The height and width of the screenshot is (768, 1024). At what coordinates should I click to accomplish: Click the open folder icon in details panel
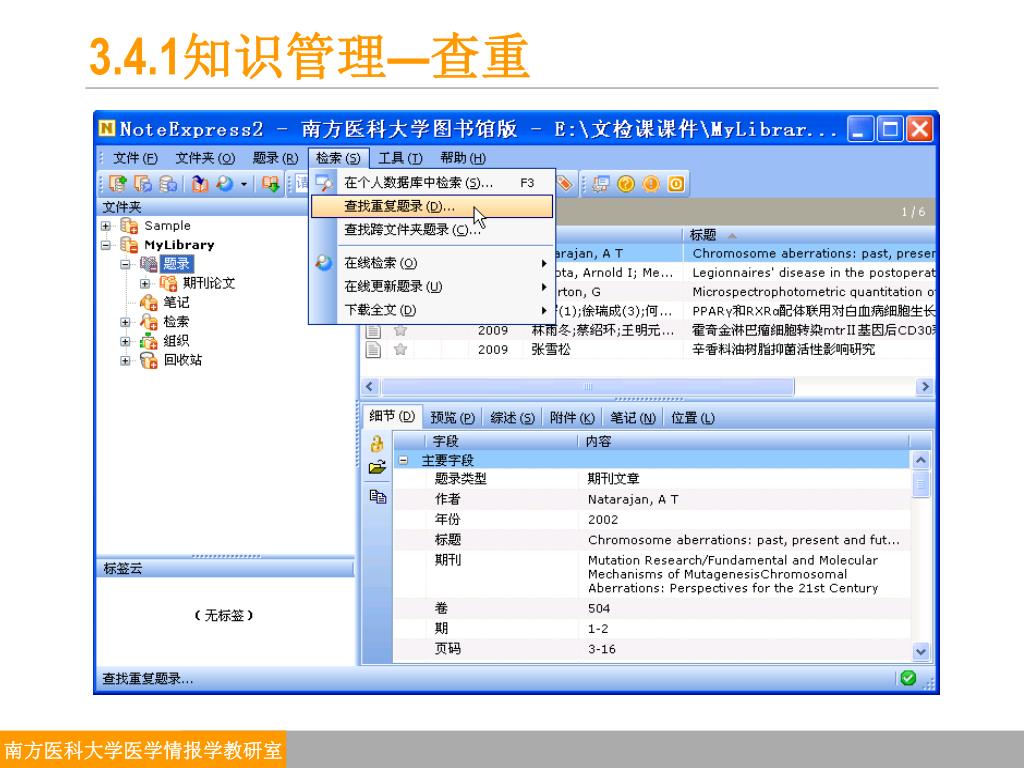point(377,468)
